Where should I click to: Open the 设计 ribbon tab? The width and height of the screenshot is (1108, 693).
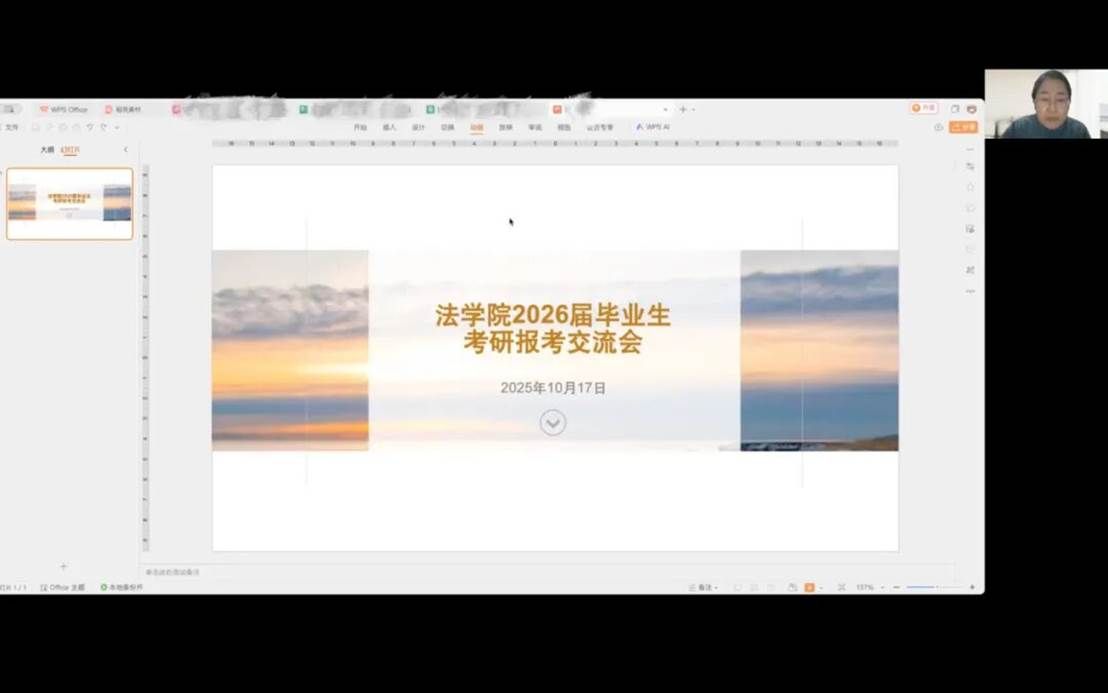(x=419, y=127)
